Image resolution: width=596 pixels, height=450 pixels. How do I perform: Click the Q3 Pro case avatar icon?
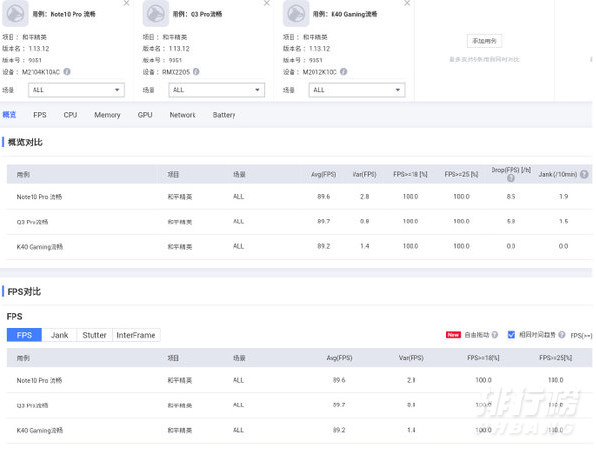(155, 13)
